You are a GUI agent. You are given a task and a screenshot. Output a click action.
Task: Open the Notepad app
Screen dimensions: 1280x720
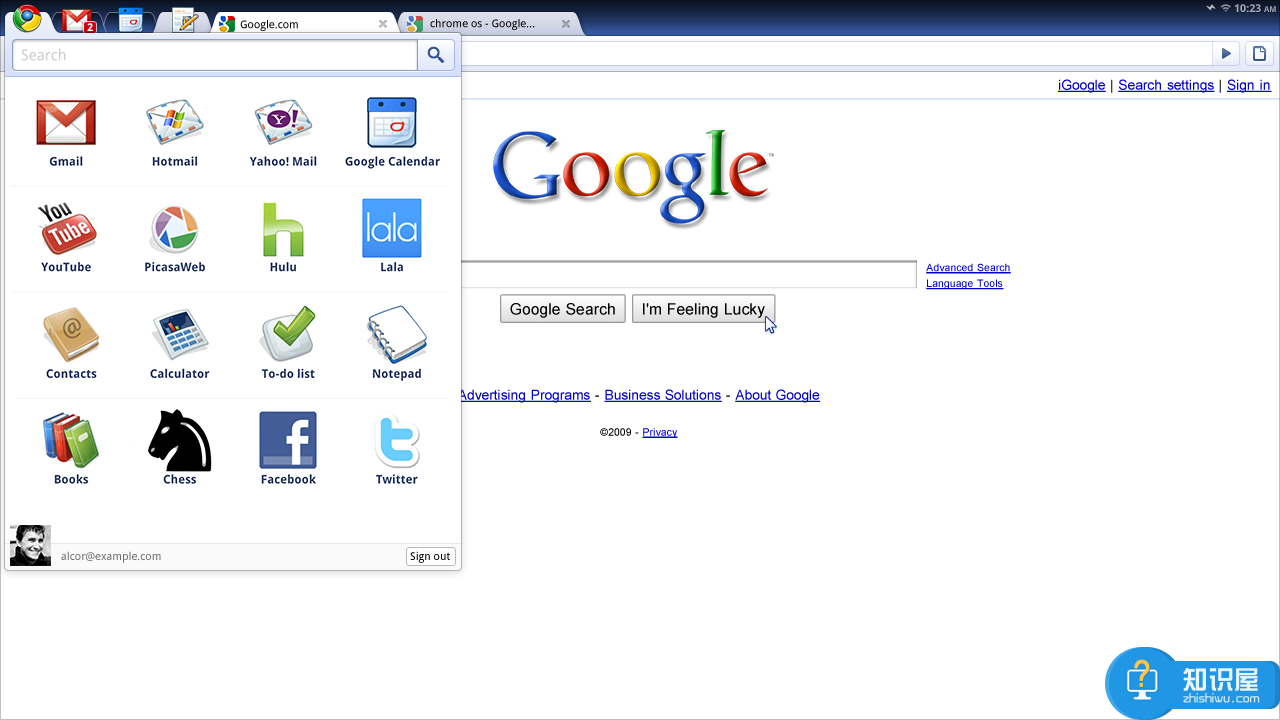[x=397, y=335]
